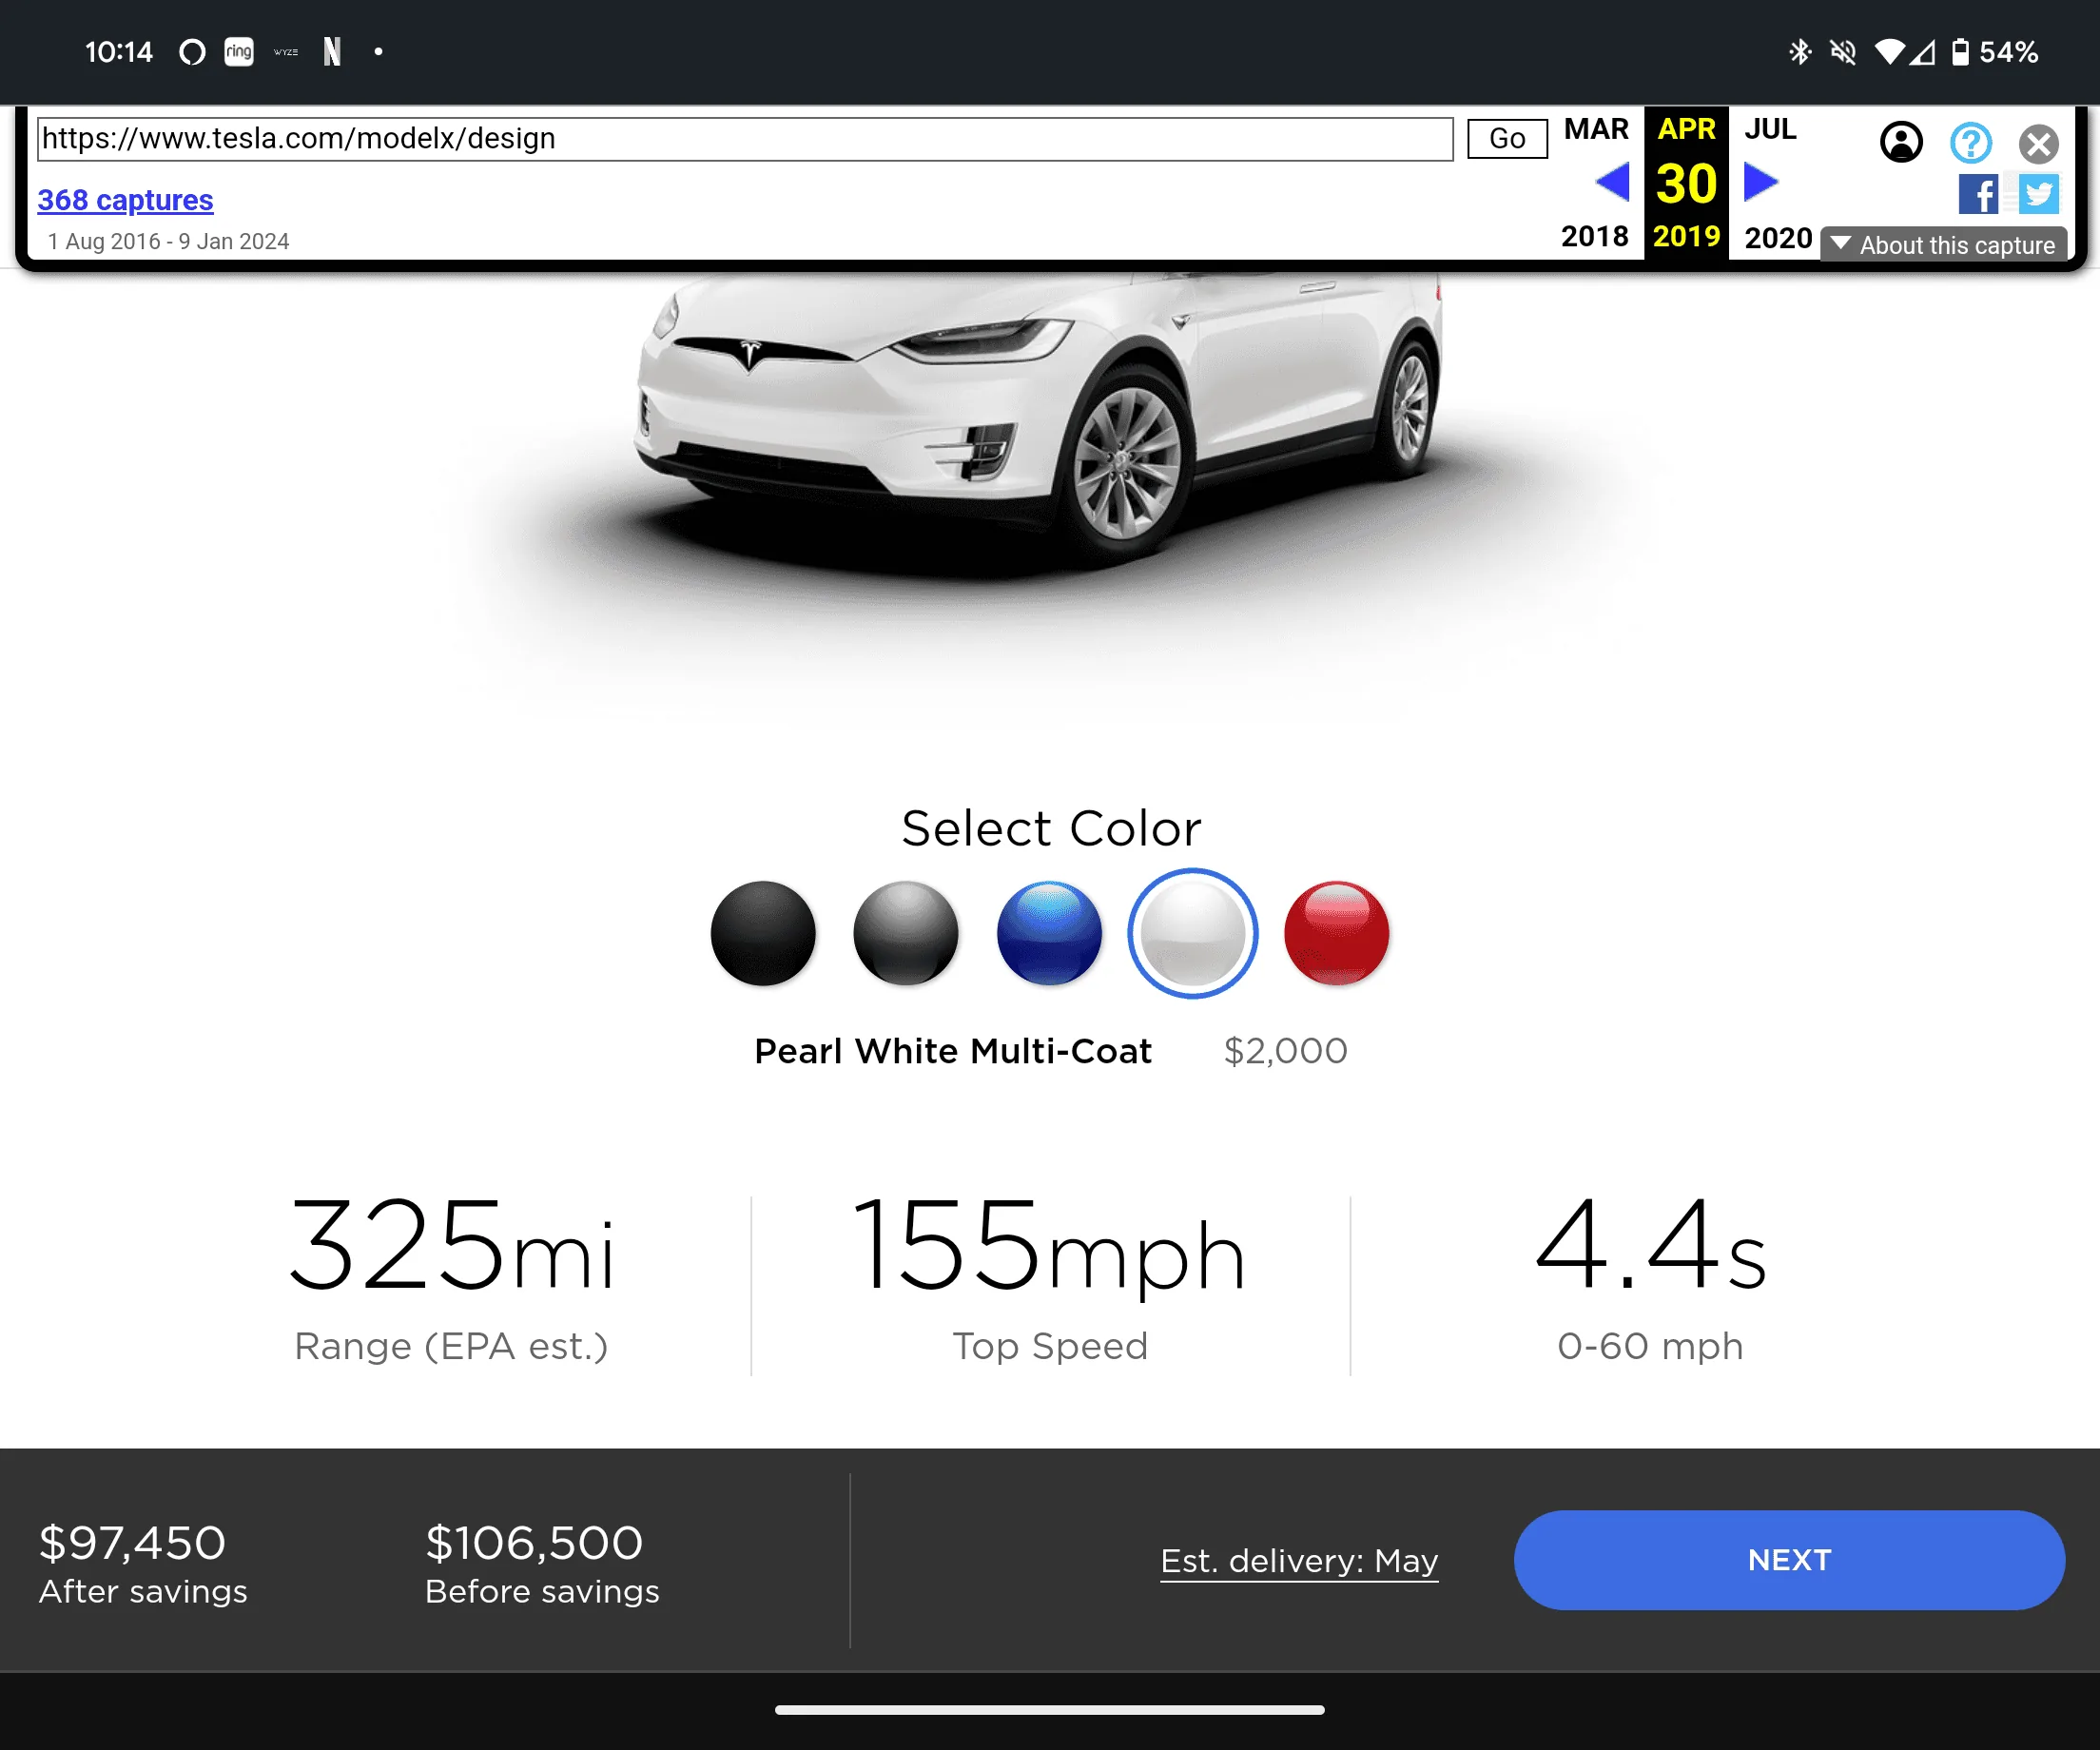Click the 1 Aug 2016 - 9 Jan 2024 range
Viewport: 2100px width, 1750px height.
(x=168, y=242)
